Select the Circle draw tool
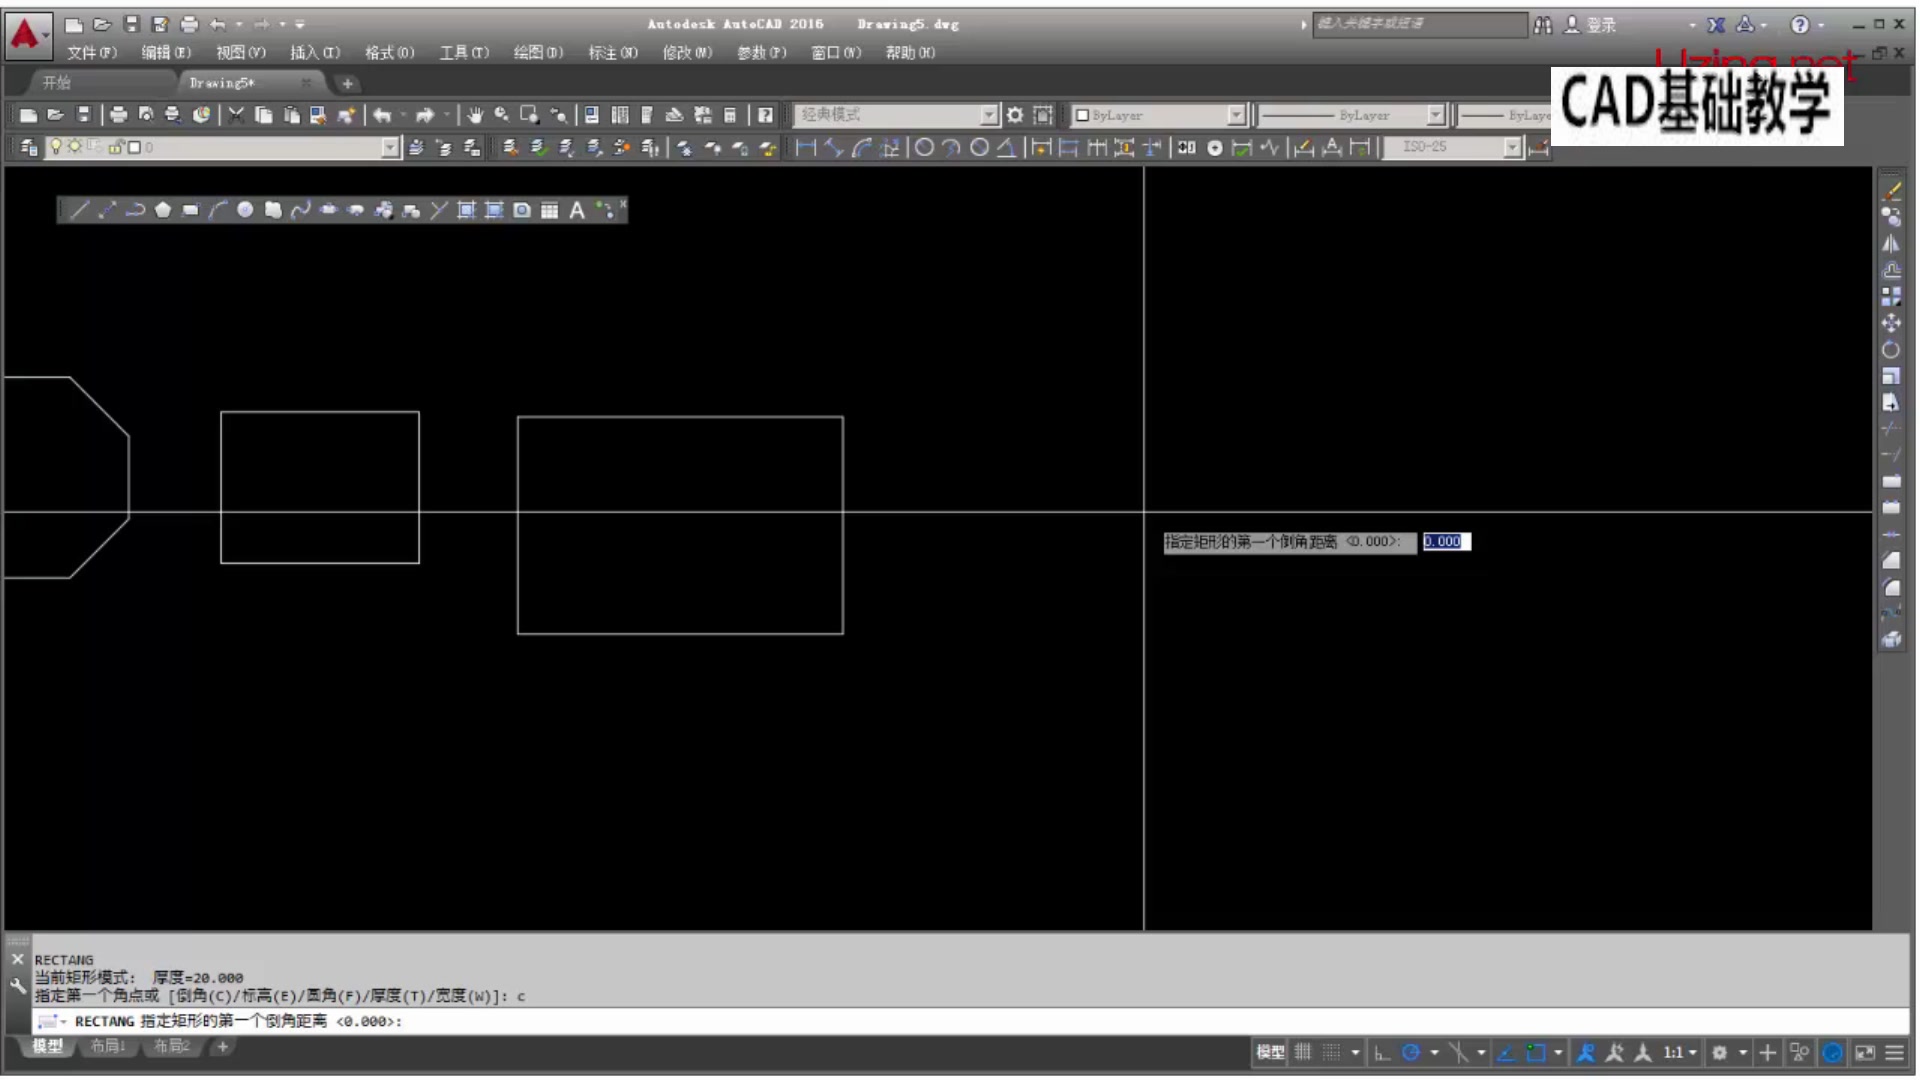The height and width of the screenshot is (1080, 1920). click(245, 210)
